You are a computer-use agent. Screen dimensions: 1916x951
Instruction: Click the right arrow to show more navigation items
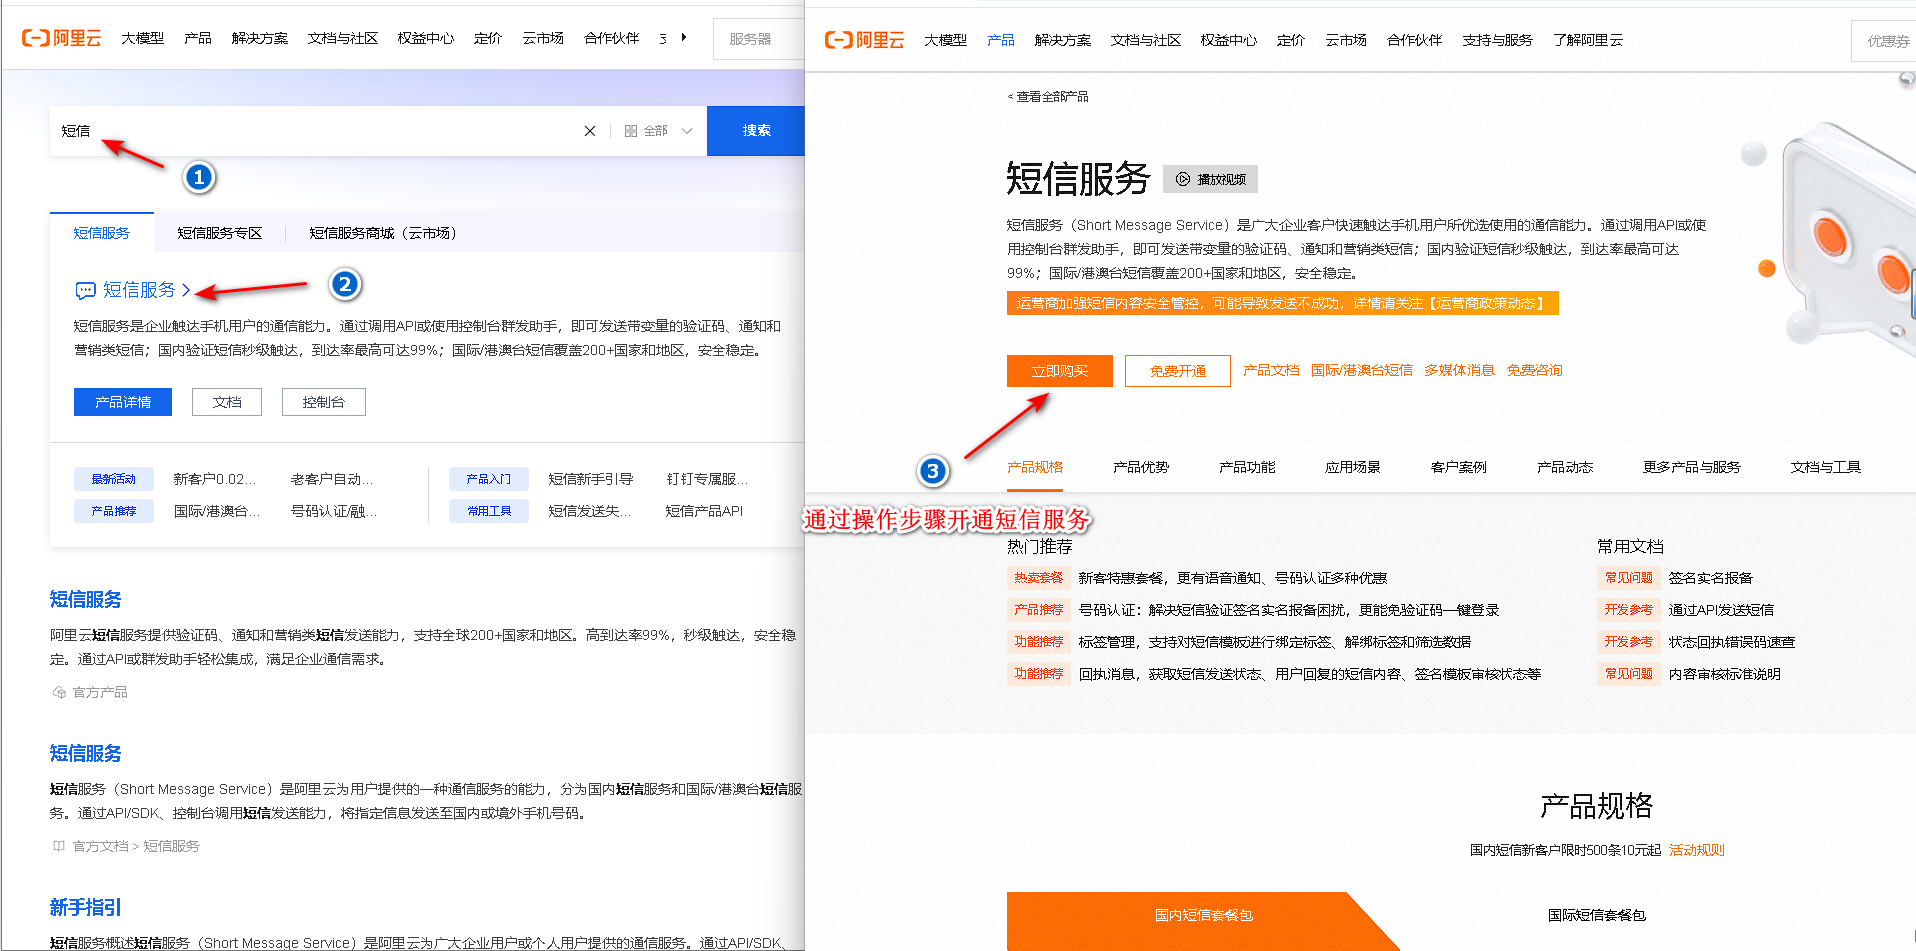[x=684, y=38]
